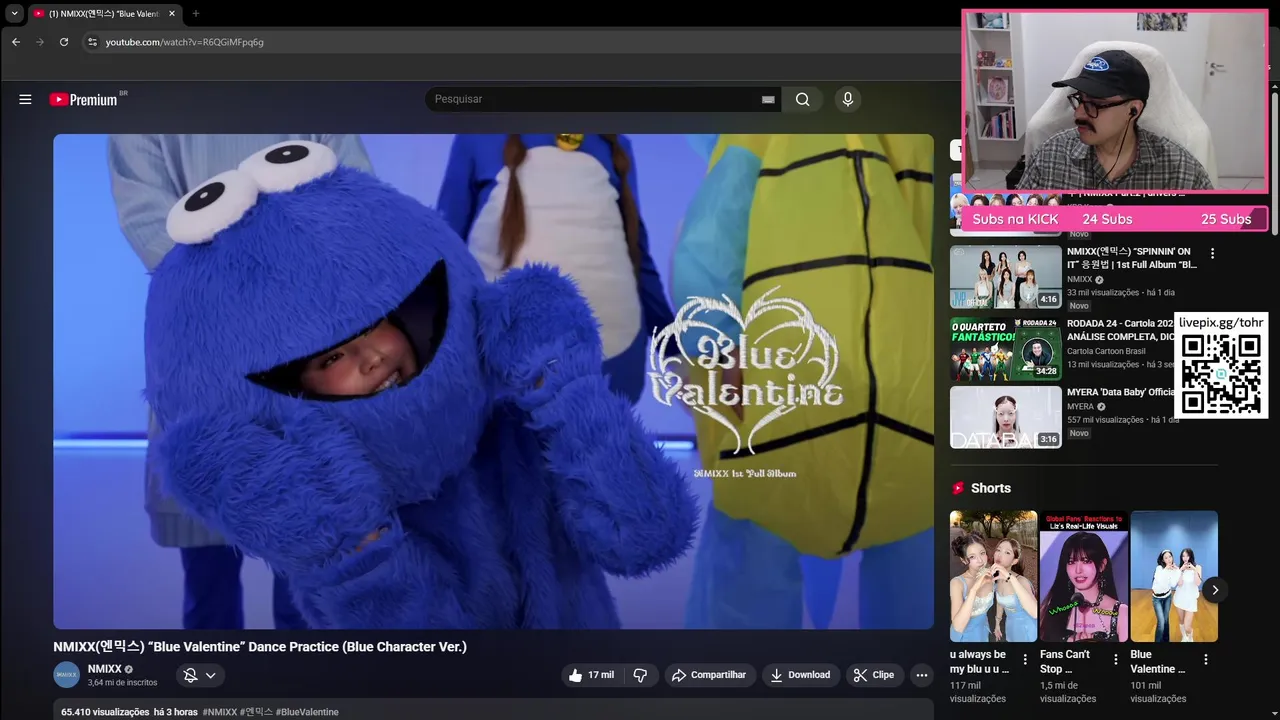Open options for 'Fans Can't Stop' short
The width and height of the screenshot is (1280, 720).
1114,660
